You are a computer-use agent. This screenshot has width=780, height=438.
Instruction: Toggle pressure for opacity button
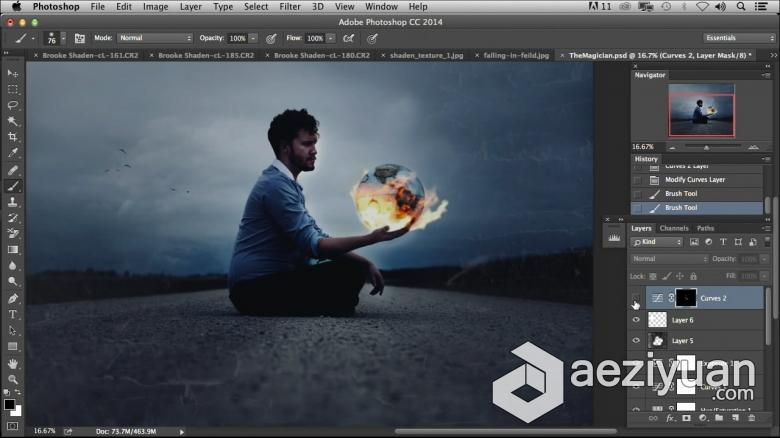[271, 38]
